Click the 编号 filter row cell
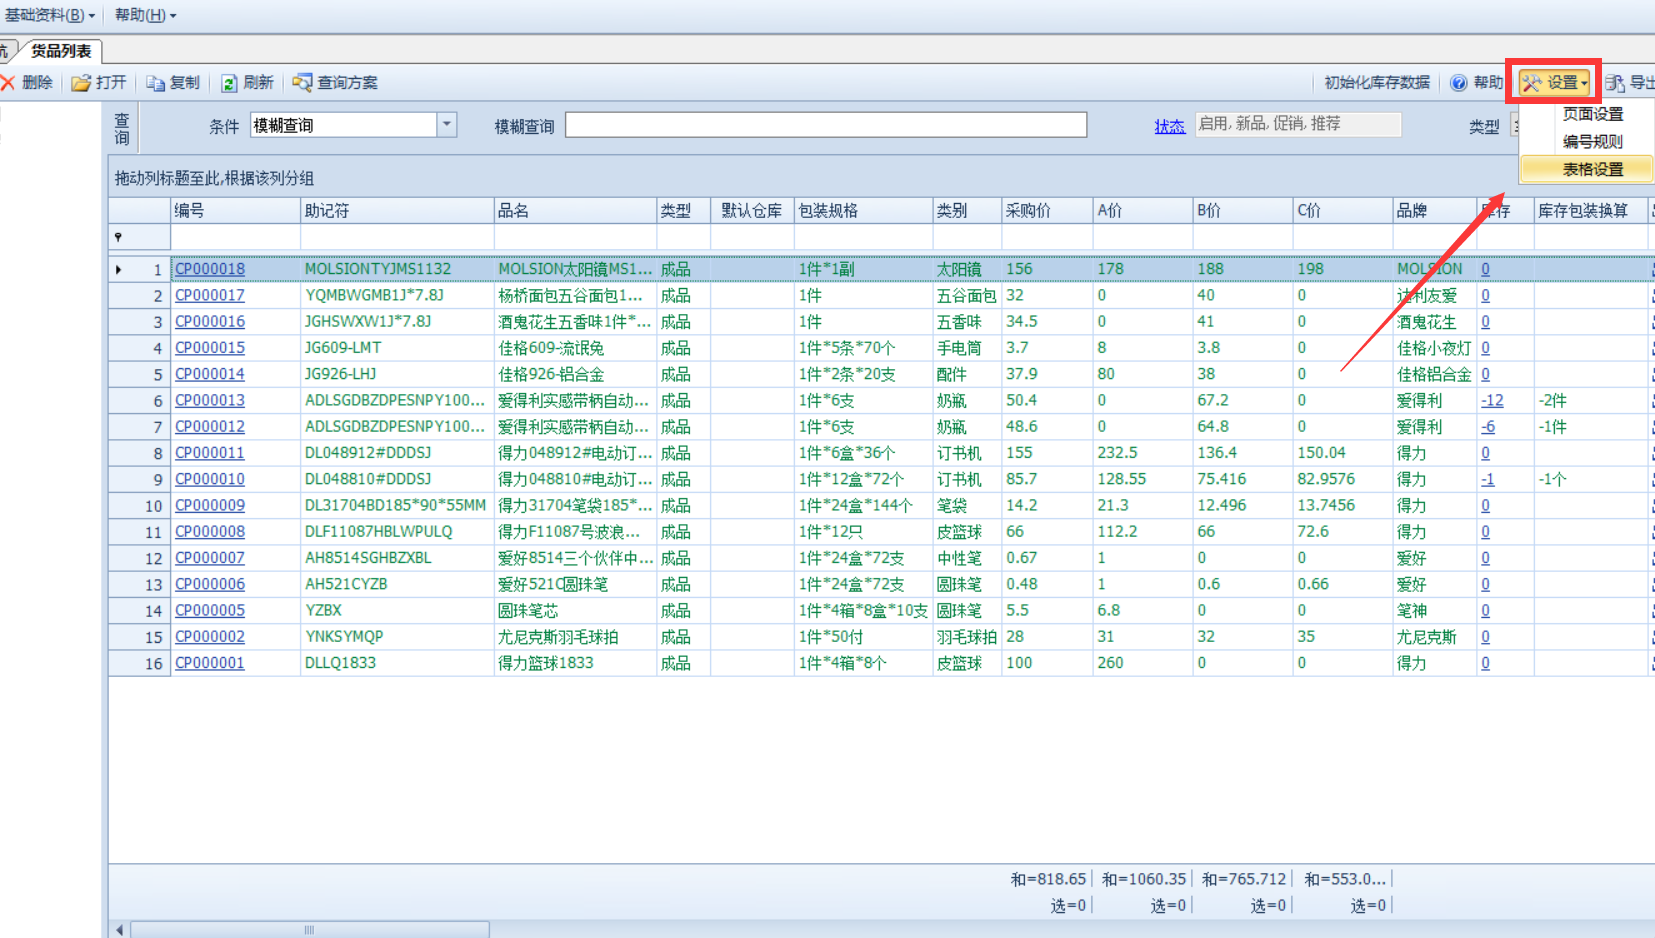1655x938 pixels. pyautogui.click(x=235, y=237)
